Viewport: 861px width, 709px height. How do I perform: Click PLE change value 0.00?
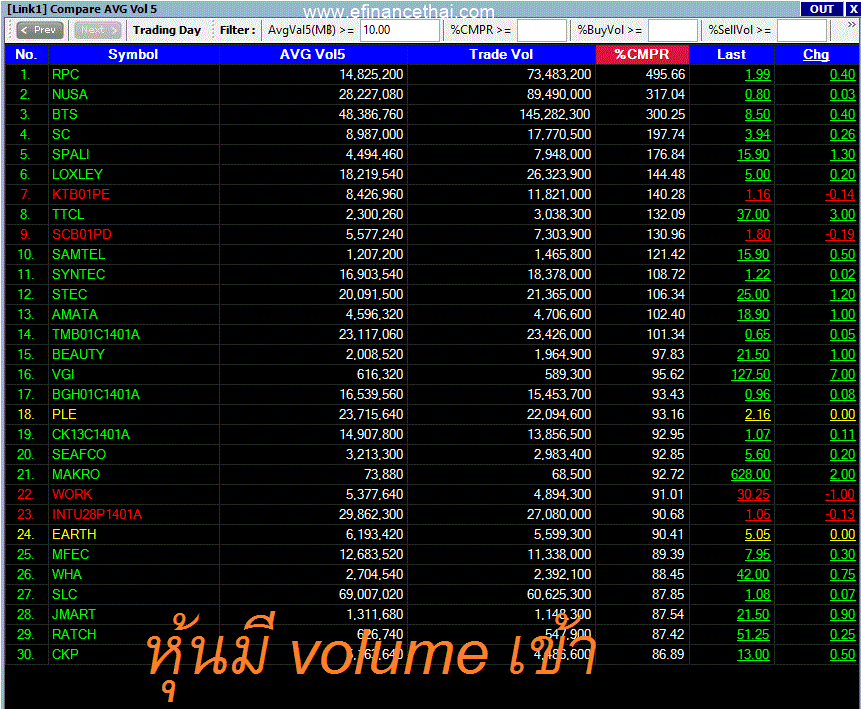[843, 414]
